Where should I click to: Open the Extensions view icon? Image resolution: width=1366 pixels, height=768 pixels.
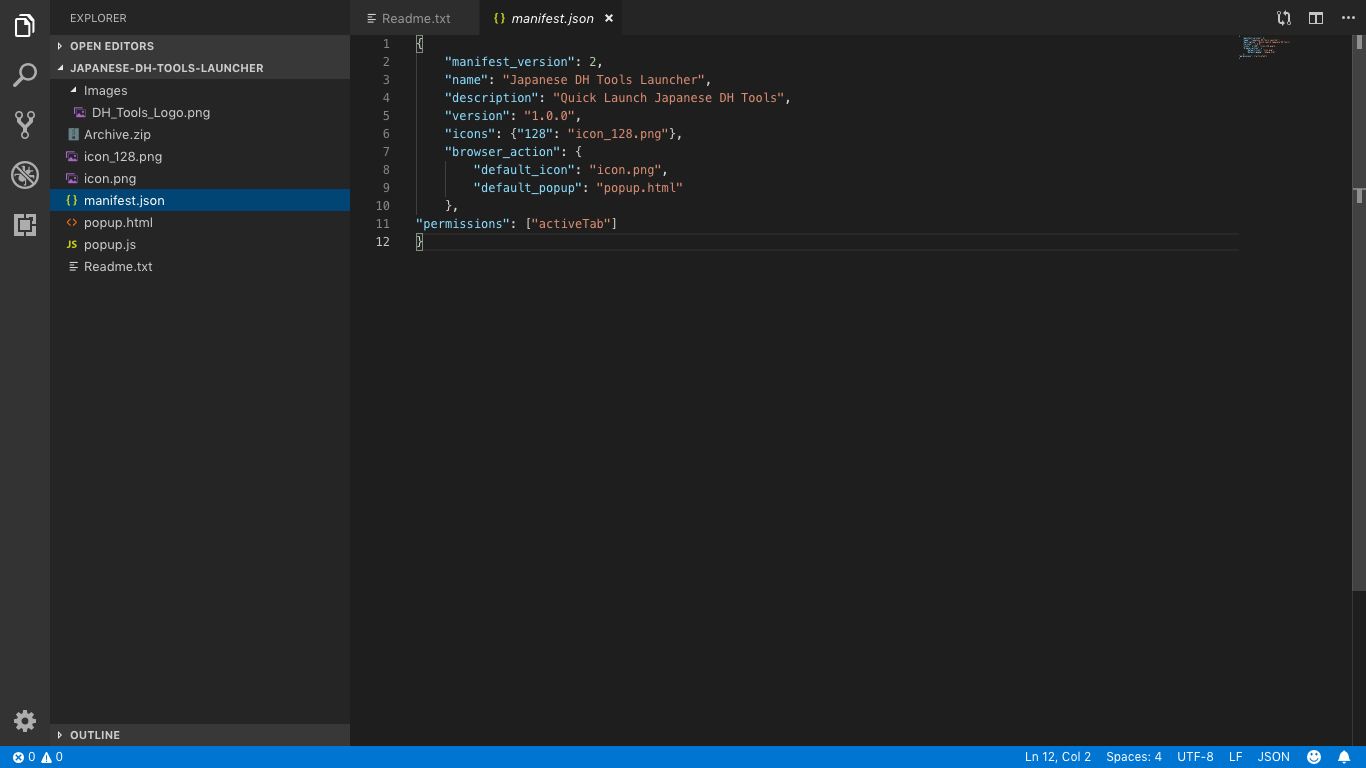point(25,225)
